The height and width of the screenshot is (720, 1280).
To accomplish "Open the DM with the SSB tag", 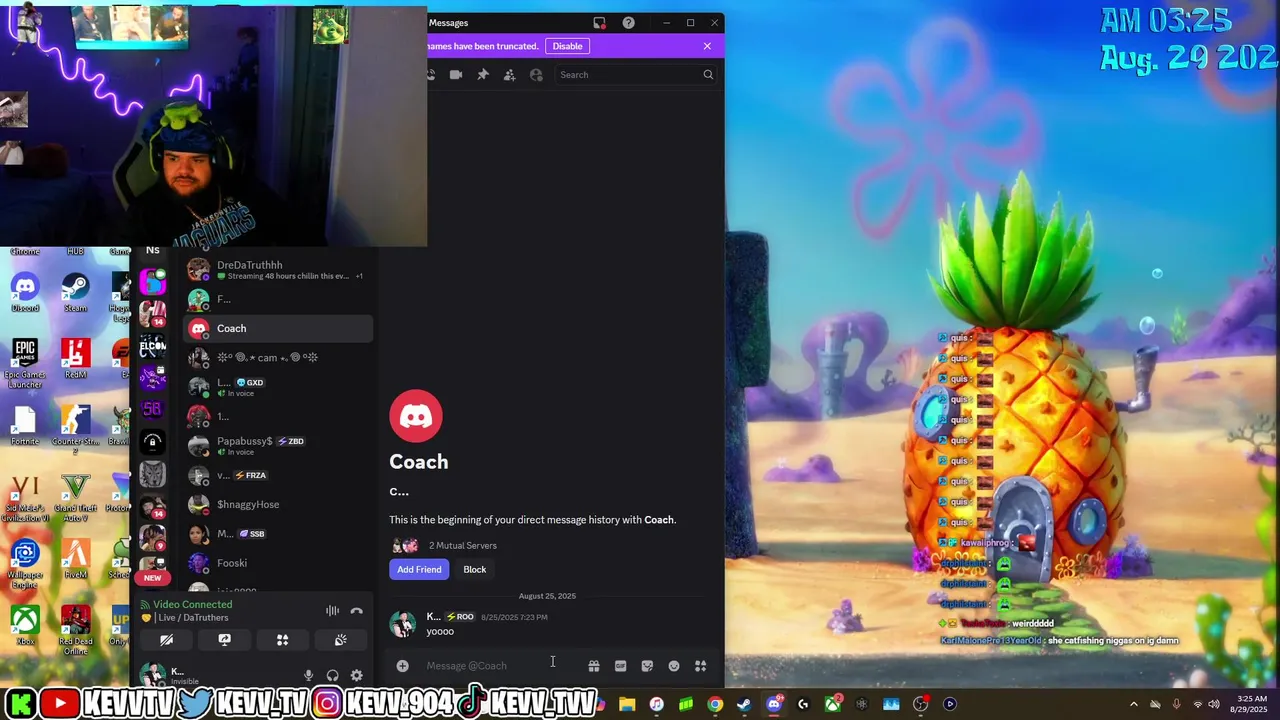I will point(278,534).
